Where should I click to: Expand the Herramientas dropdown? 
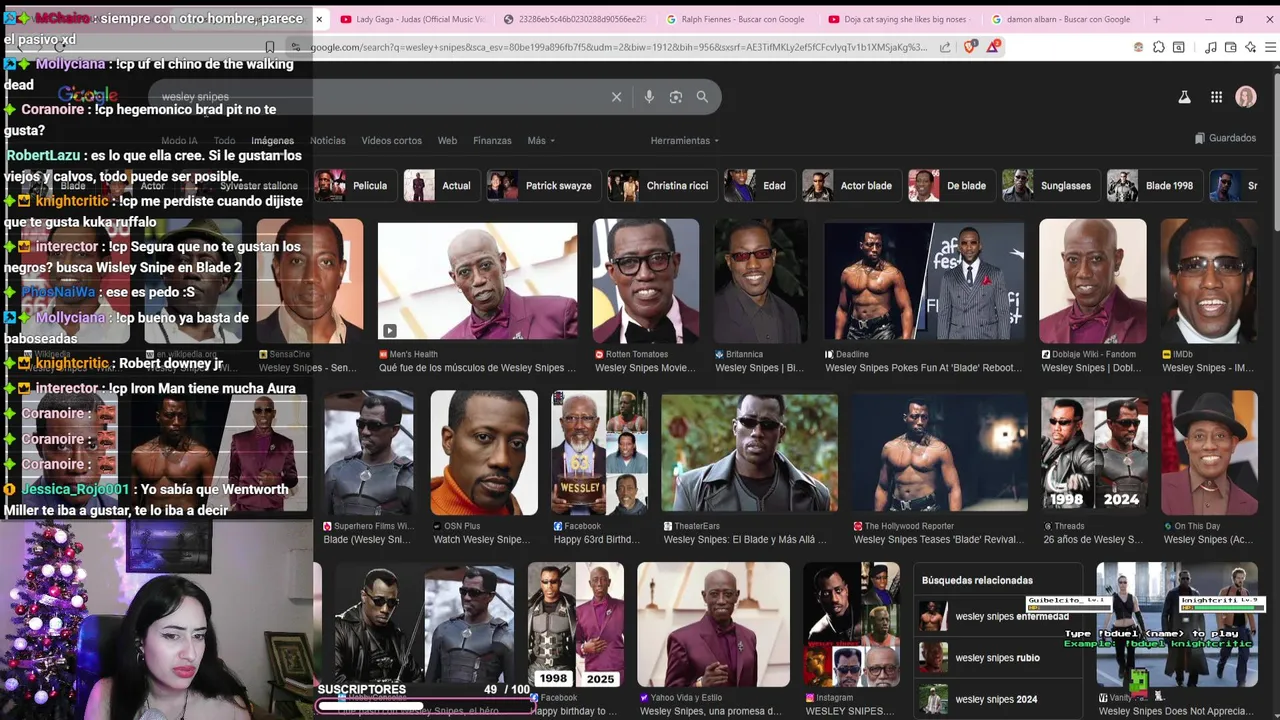click(x=685, y=141)
